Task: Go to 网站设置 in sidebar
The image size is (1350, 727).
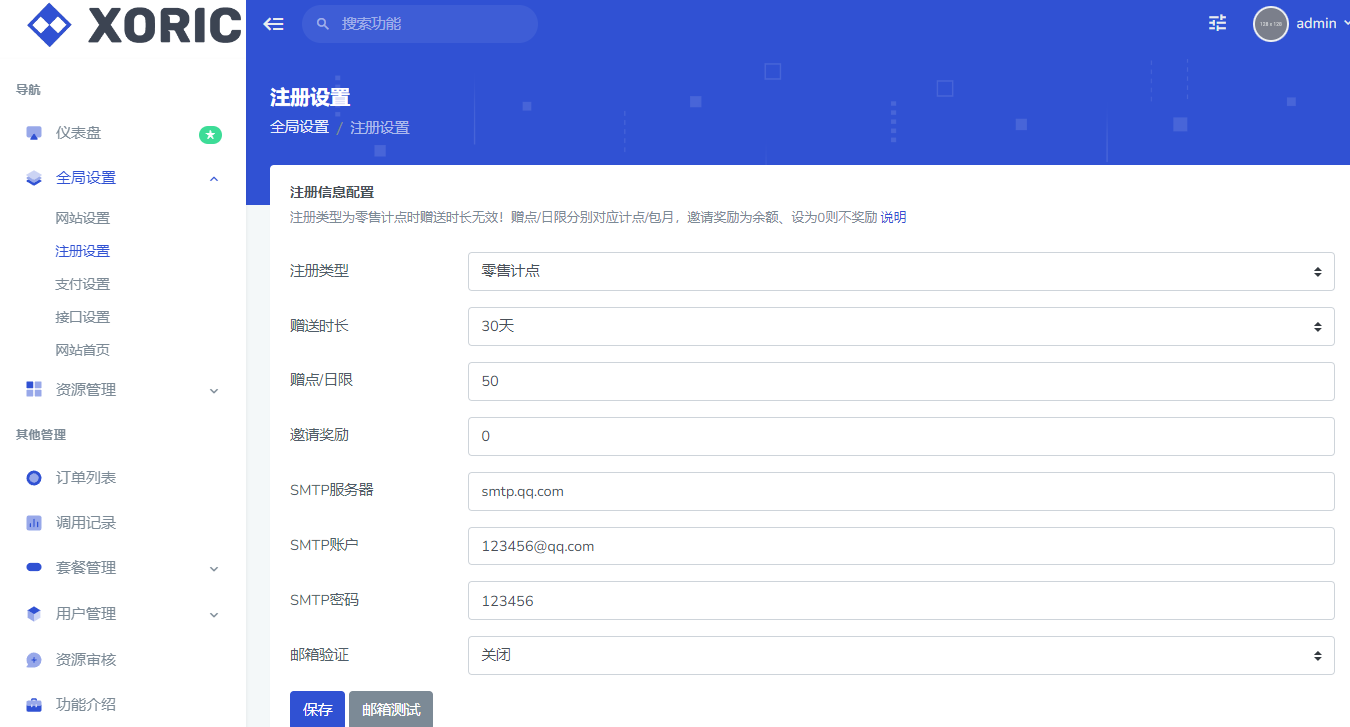Action: click(82, 218)
